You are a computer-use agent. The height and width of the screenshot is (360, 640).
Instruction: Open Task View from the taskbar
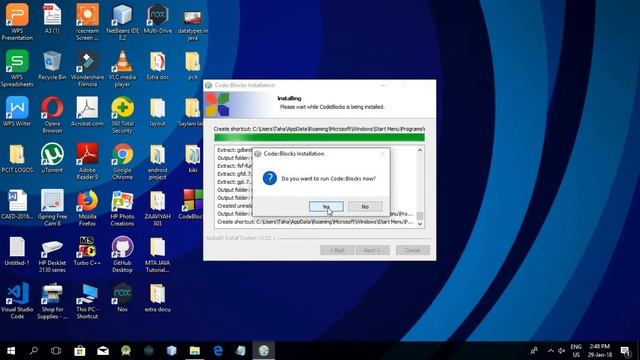pos(56,351)
